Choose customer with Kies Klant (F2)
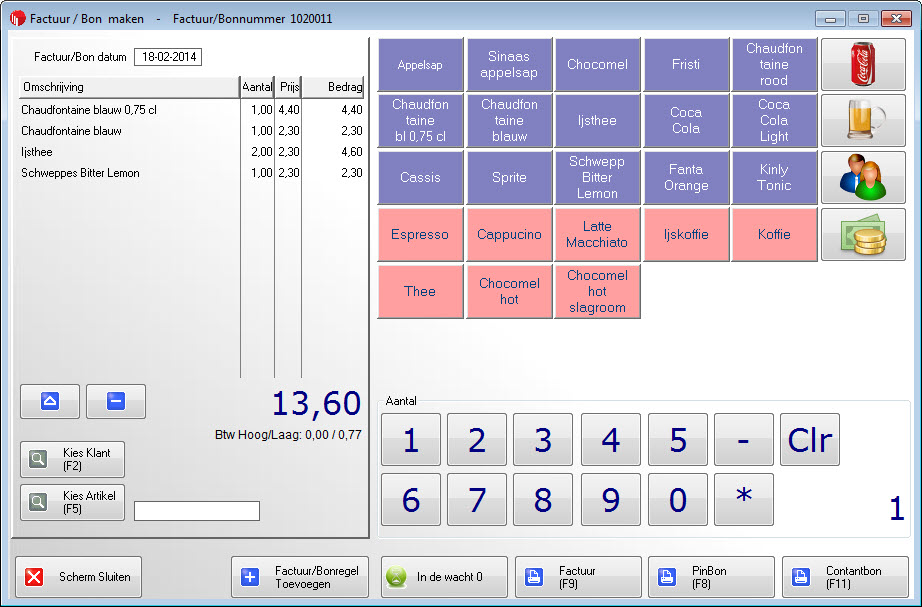This screenshot has height=607, width=922. click(72, 459)
